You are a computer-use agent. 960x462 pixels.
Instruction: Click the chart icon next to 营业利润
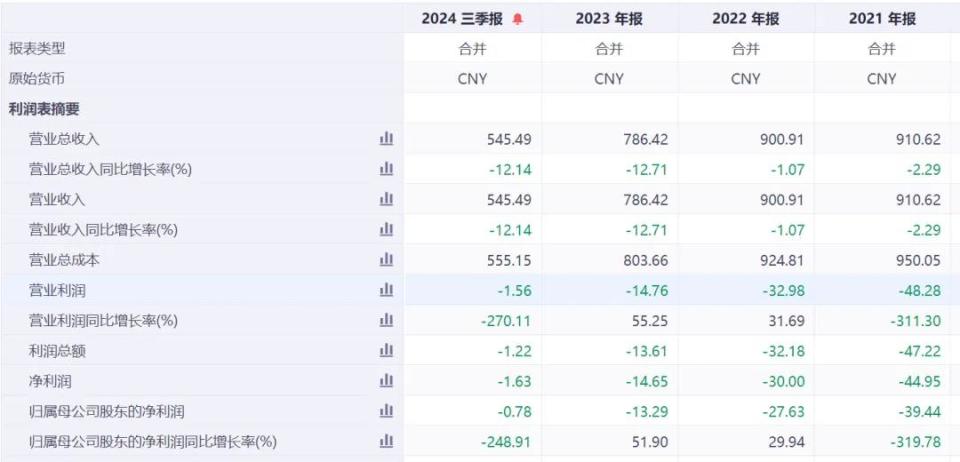[x=386, y=290]
